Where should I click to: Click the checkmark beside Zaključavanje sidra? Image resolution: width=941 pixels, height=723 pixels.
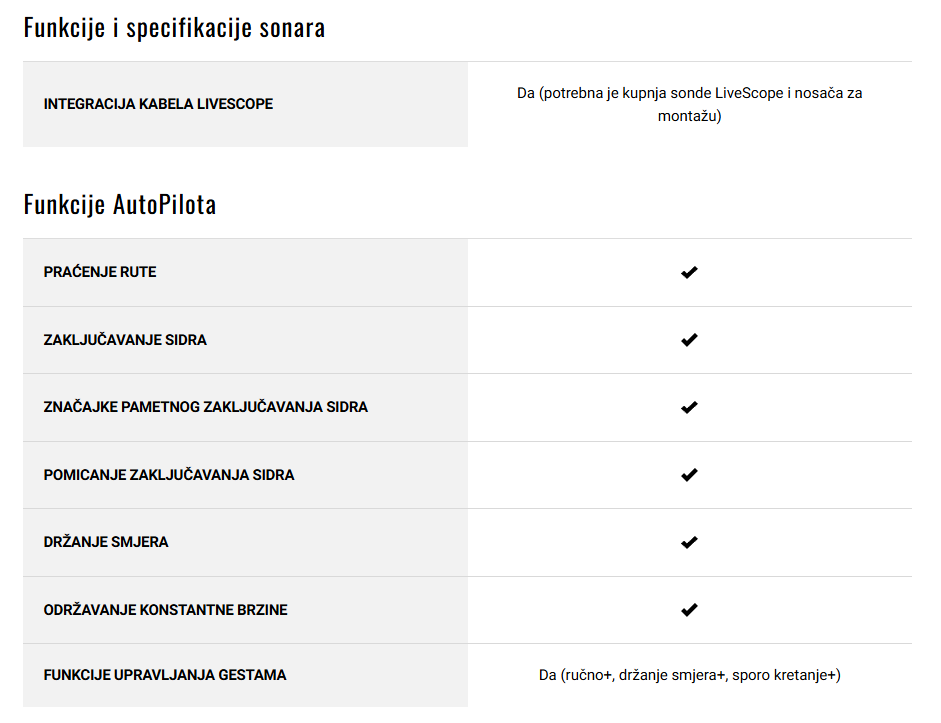tap(689, 340)
